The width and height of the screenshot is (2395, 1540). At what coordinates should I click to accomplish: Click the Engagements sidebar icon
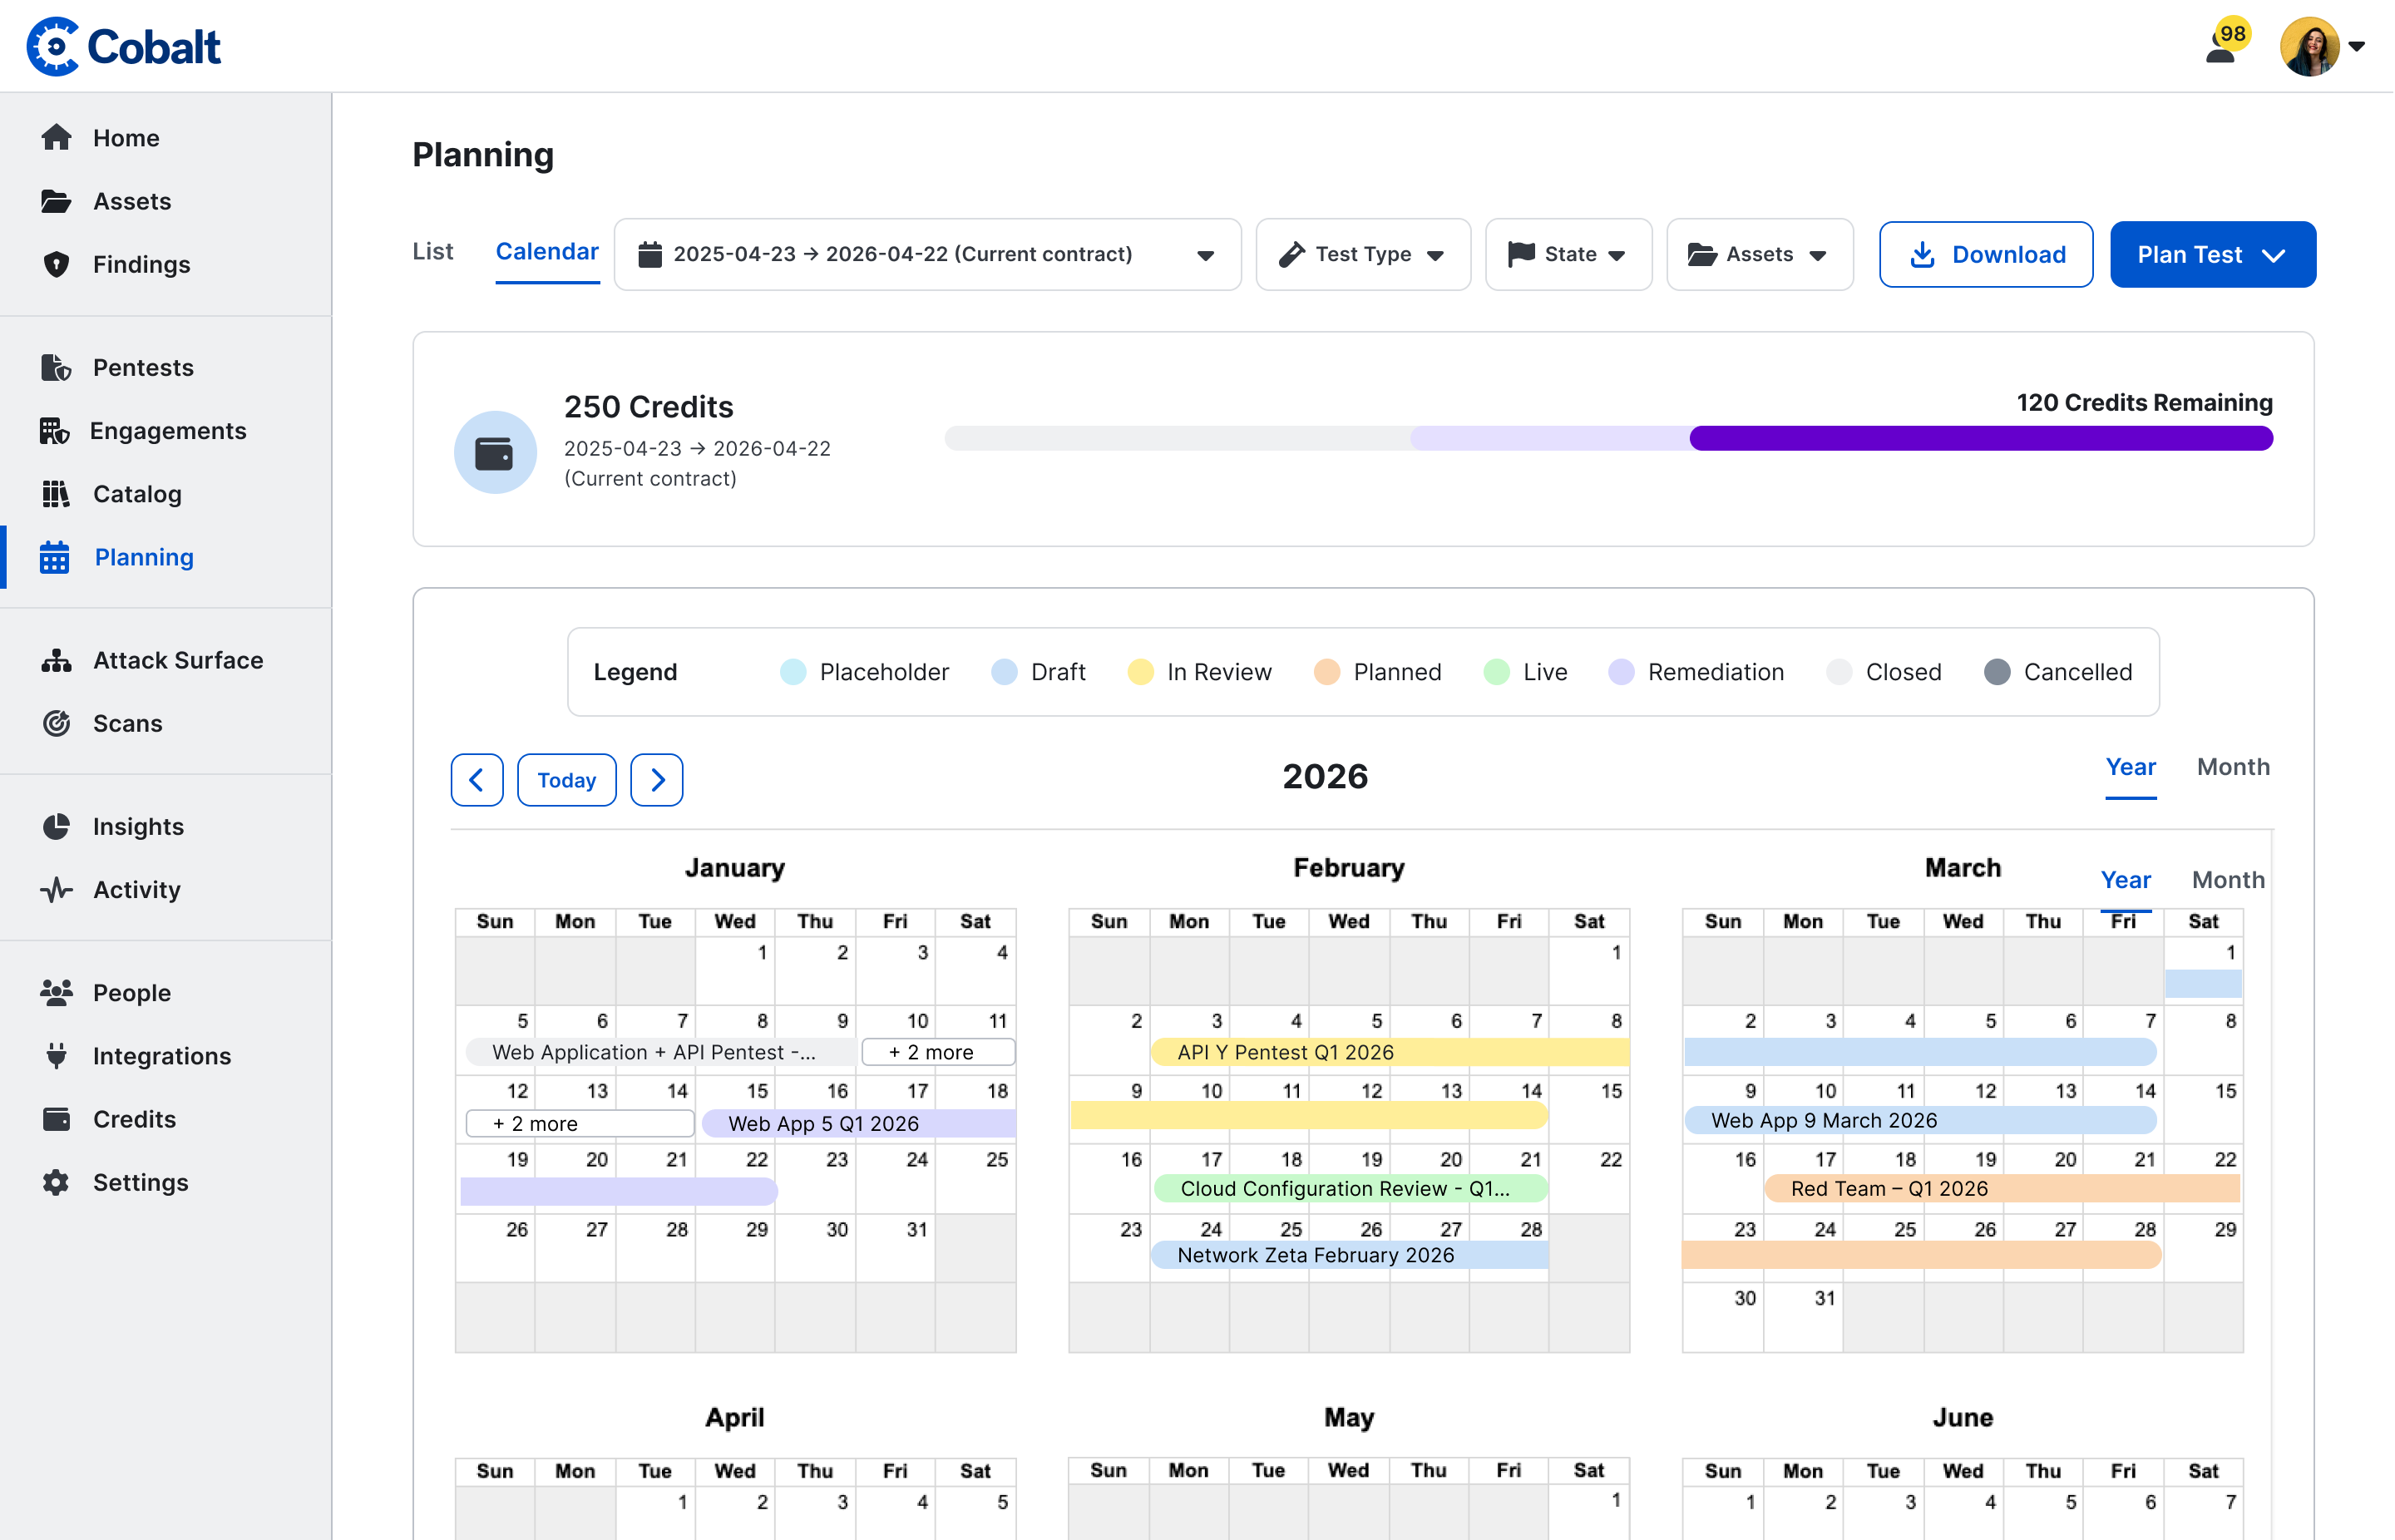pyautogui.click(x=54, y=430)
